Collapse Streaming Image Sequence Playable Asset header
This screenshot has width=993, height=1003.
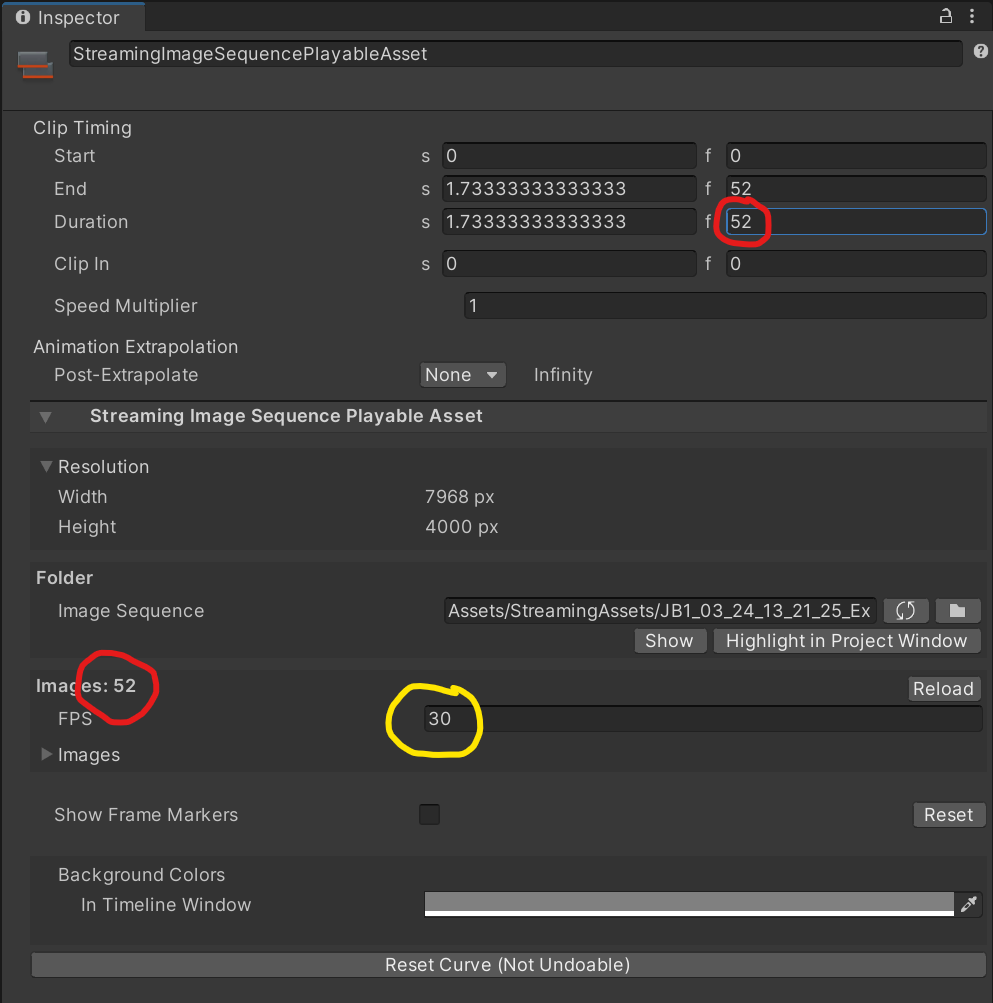45,417
